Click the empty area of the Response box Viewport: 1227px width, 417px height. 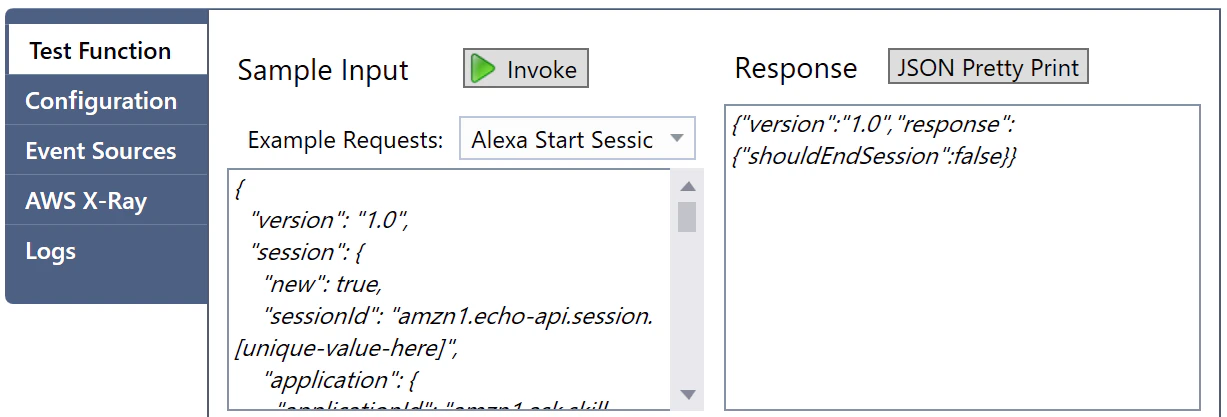[962, 290]
